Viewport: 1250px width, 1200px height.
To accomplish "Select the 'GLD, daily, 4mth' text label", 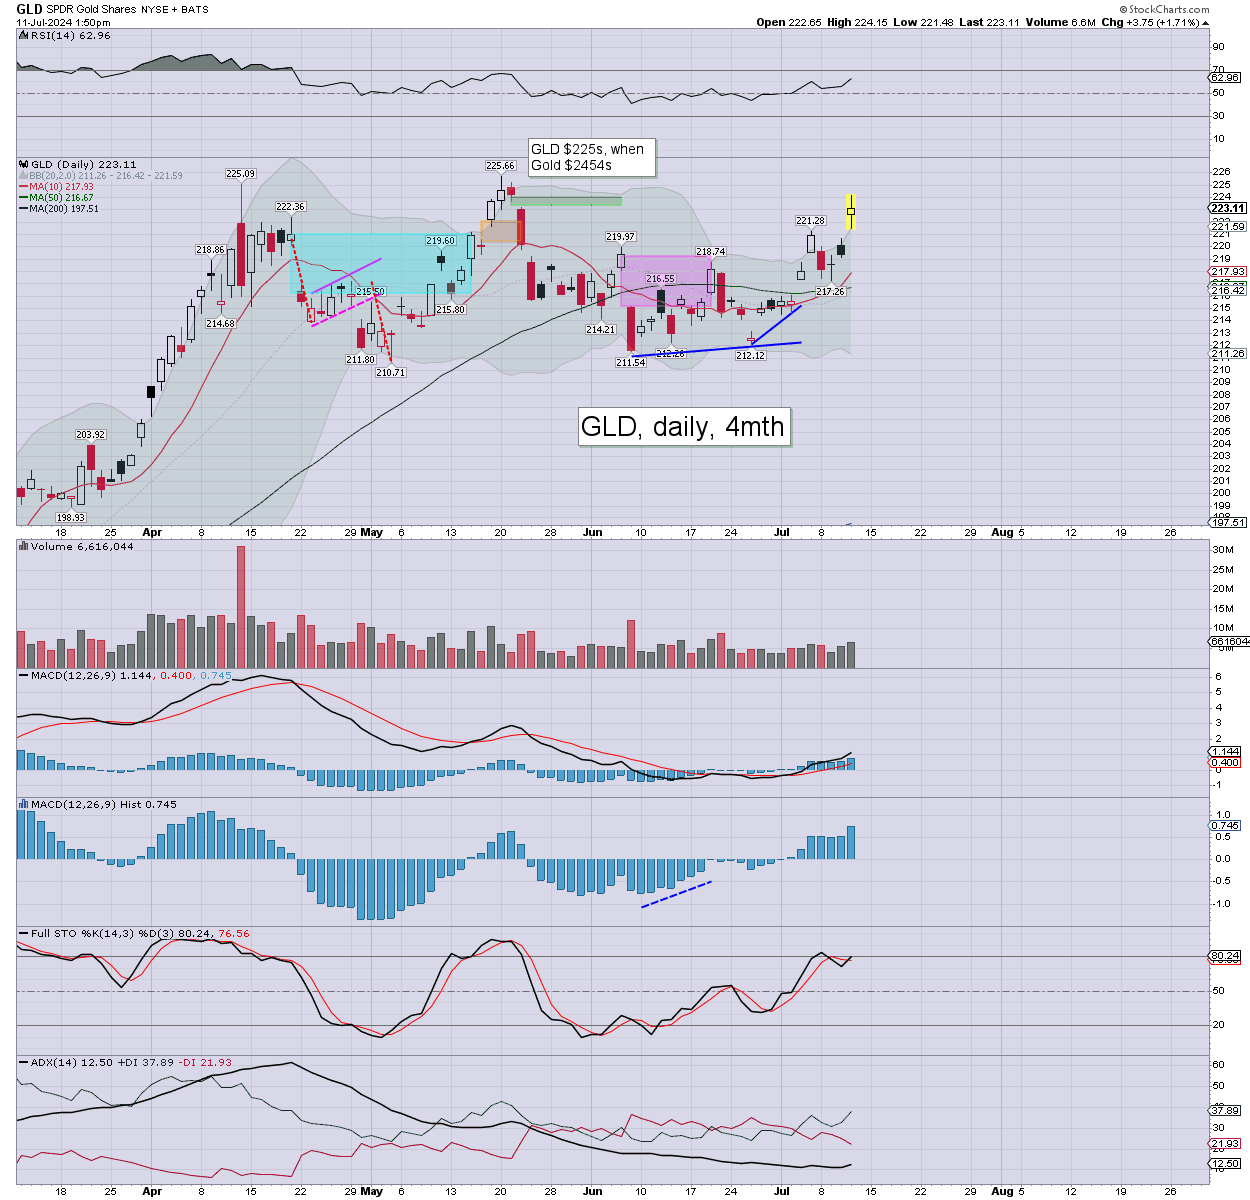I will tap(683, 427).
